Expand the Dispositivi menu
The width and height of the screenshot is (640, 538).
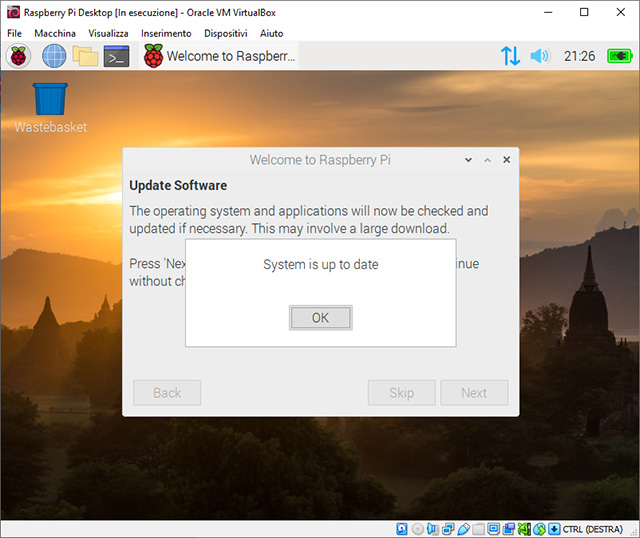coord(225,33)
